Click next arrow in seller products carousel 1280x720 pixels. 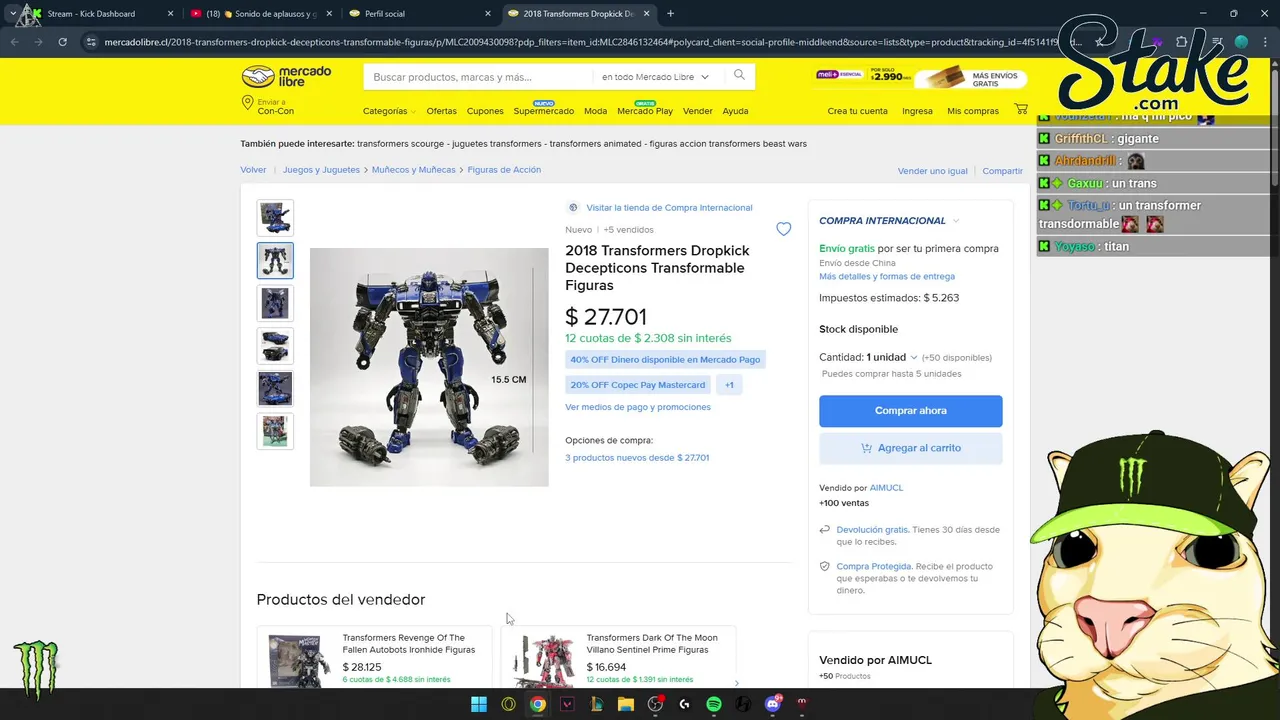737,683
